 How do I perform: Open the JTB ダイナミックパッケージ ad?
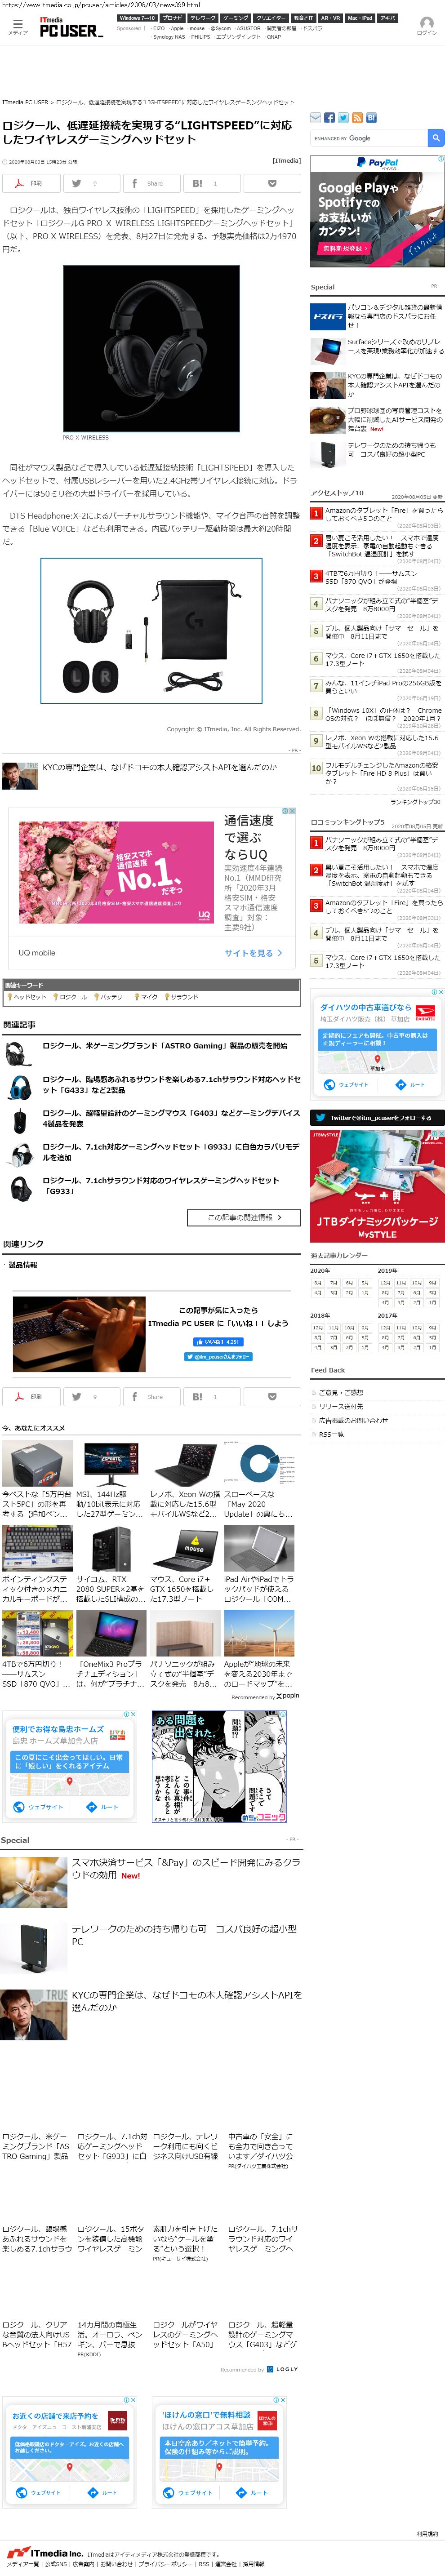pos(377,1186)
